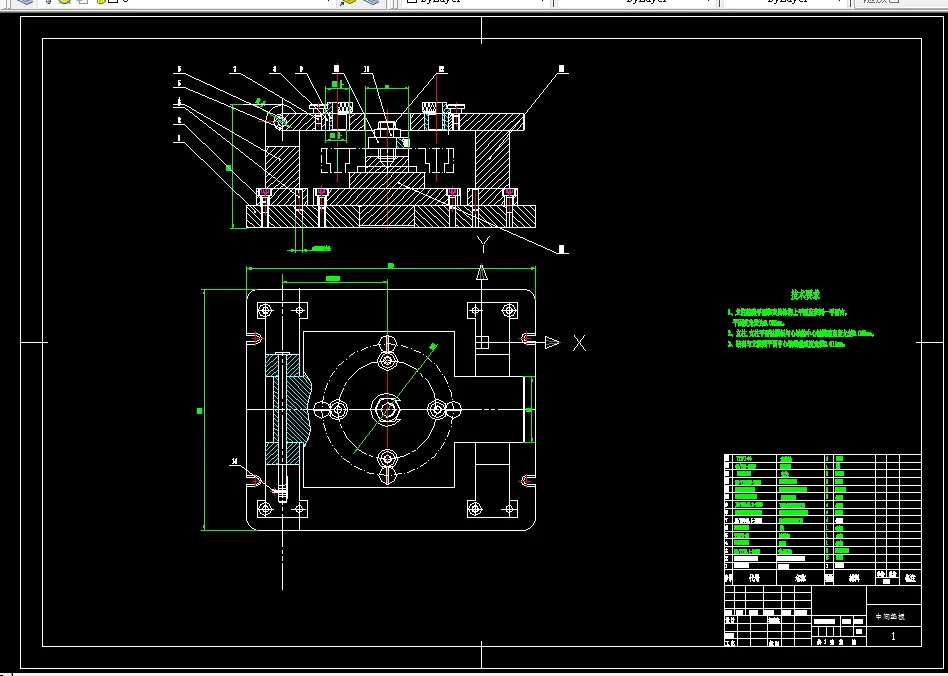Select balloon number 11 above the section view

pos(366,70)
